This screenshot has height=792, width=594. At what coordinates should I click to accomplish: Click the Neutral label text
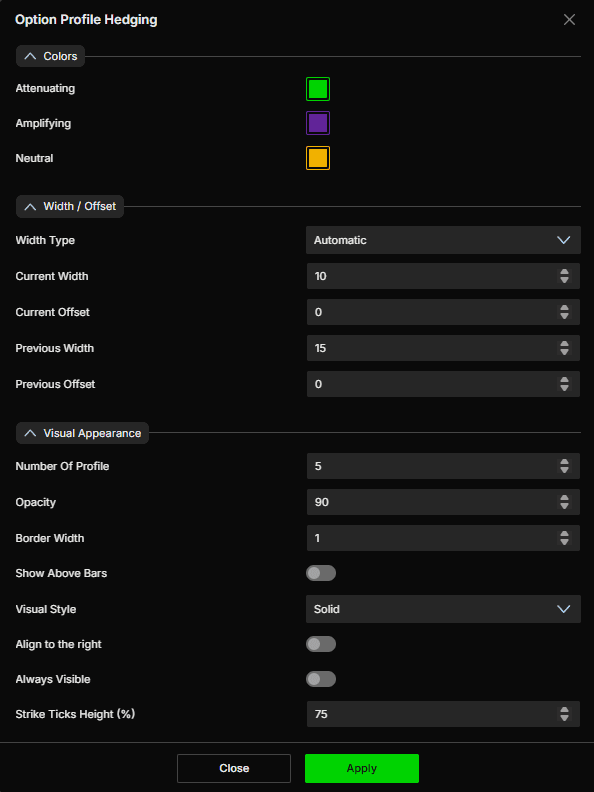click(34, 158)
